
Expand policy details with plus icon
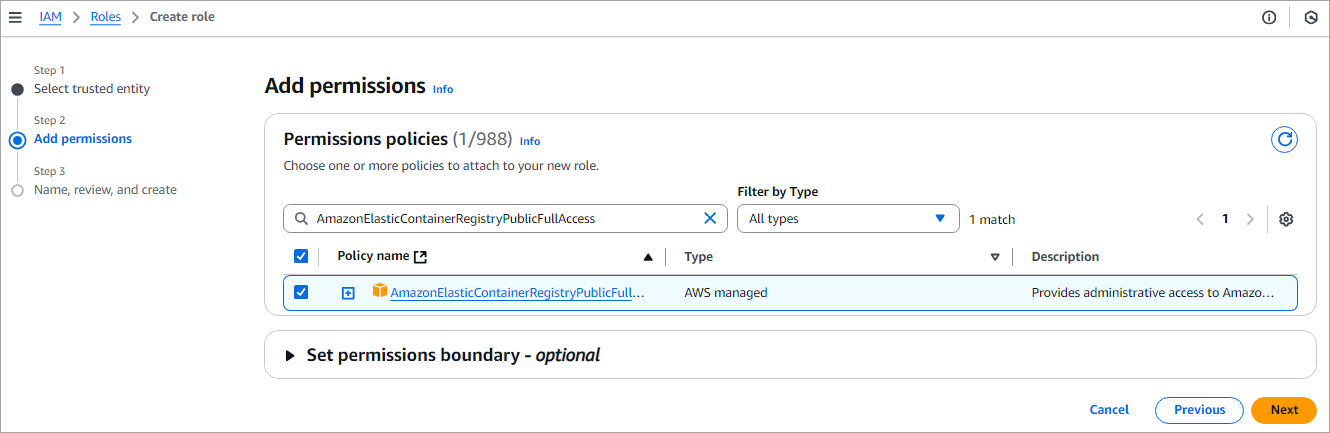tap(348, 293)
